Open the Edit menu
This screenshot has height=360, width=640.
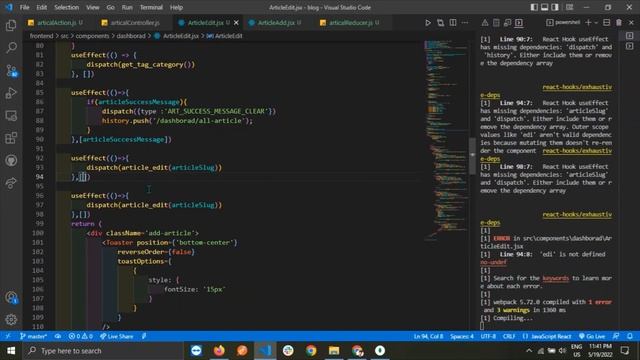coord(42,7)
